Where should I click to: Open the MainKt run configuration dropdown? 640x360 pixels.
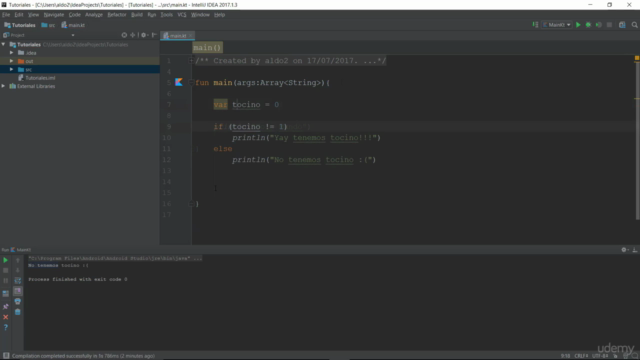point(557,25)
